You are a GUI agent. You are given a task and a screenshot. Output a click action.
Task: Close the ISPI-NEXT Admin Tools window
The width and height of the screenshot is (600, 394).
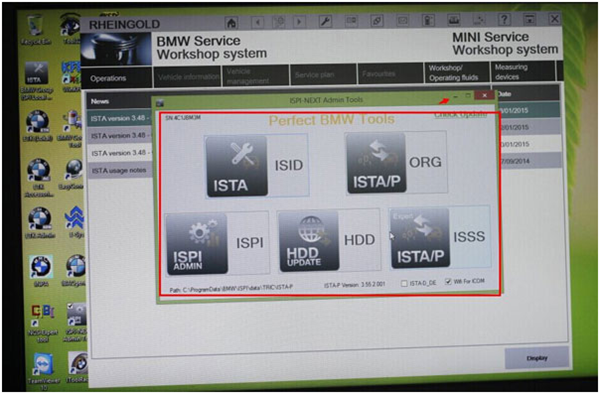[484, 95]
